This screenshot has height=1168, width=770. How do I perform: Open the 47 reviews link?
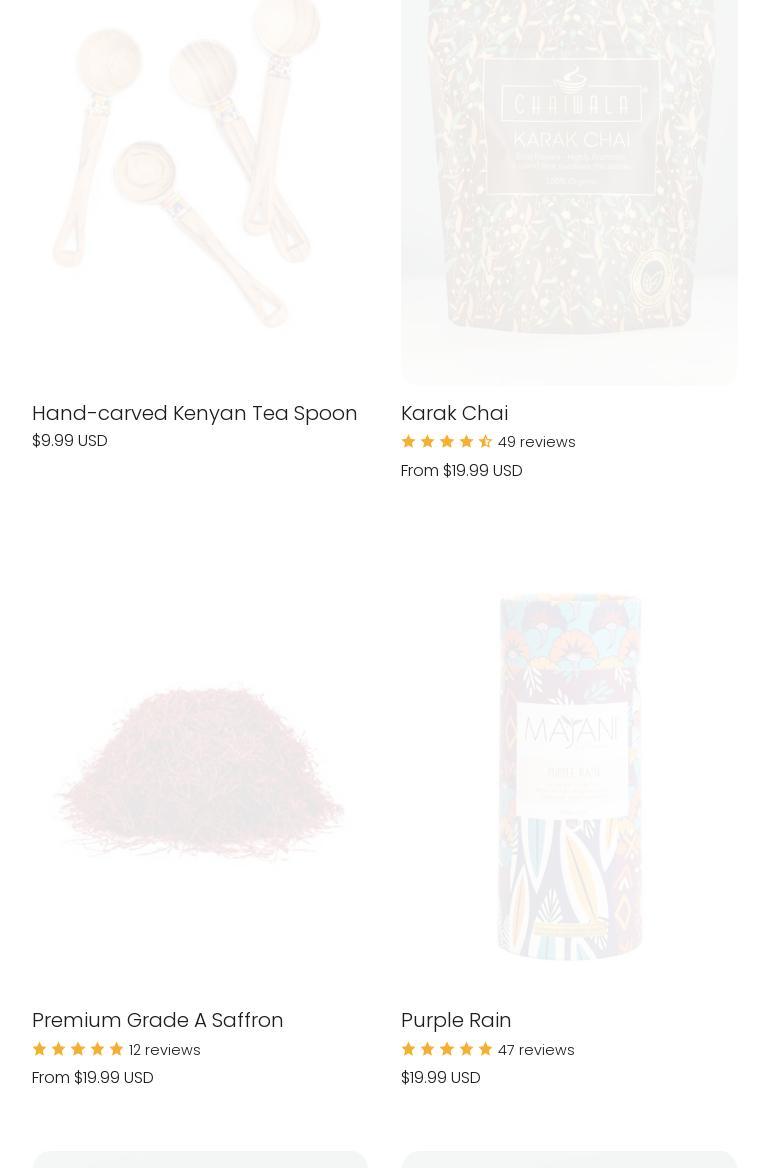click(x=536, y=1050)
